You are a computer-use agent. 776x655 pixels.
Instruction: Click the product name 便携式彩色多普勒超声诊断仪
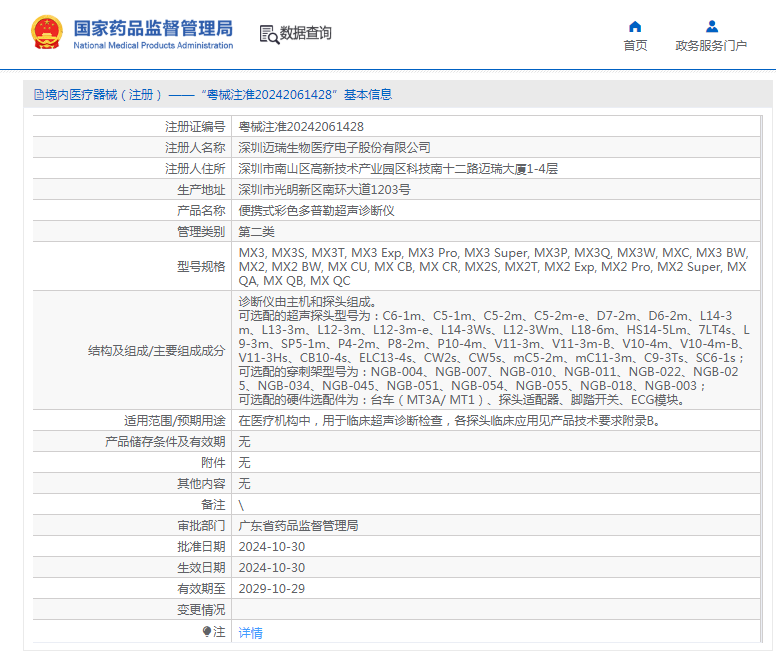(x=316, y=211)
